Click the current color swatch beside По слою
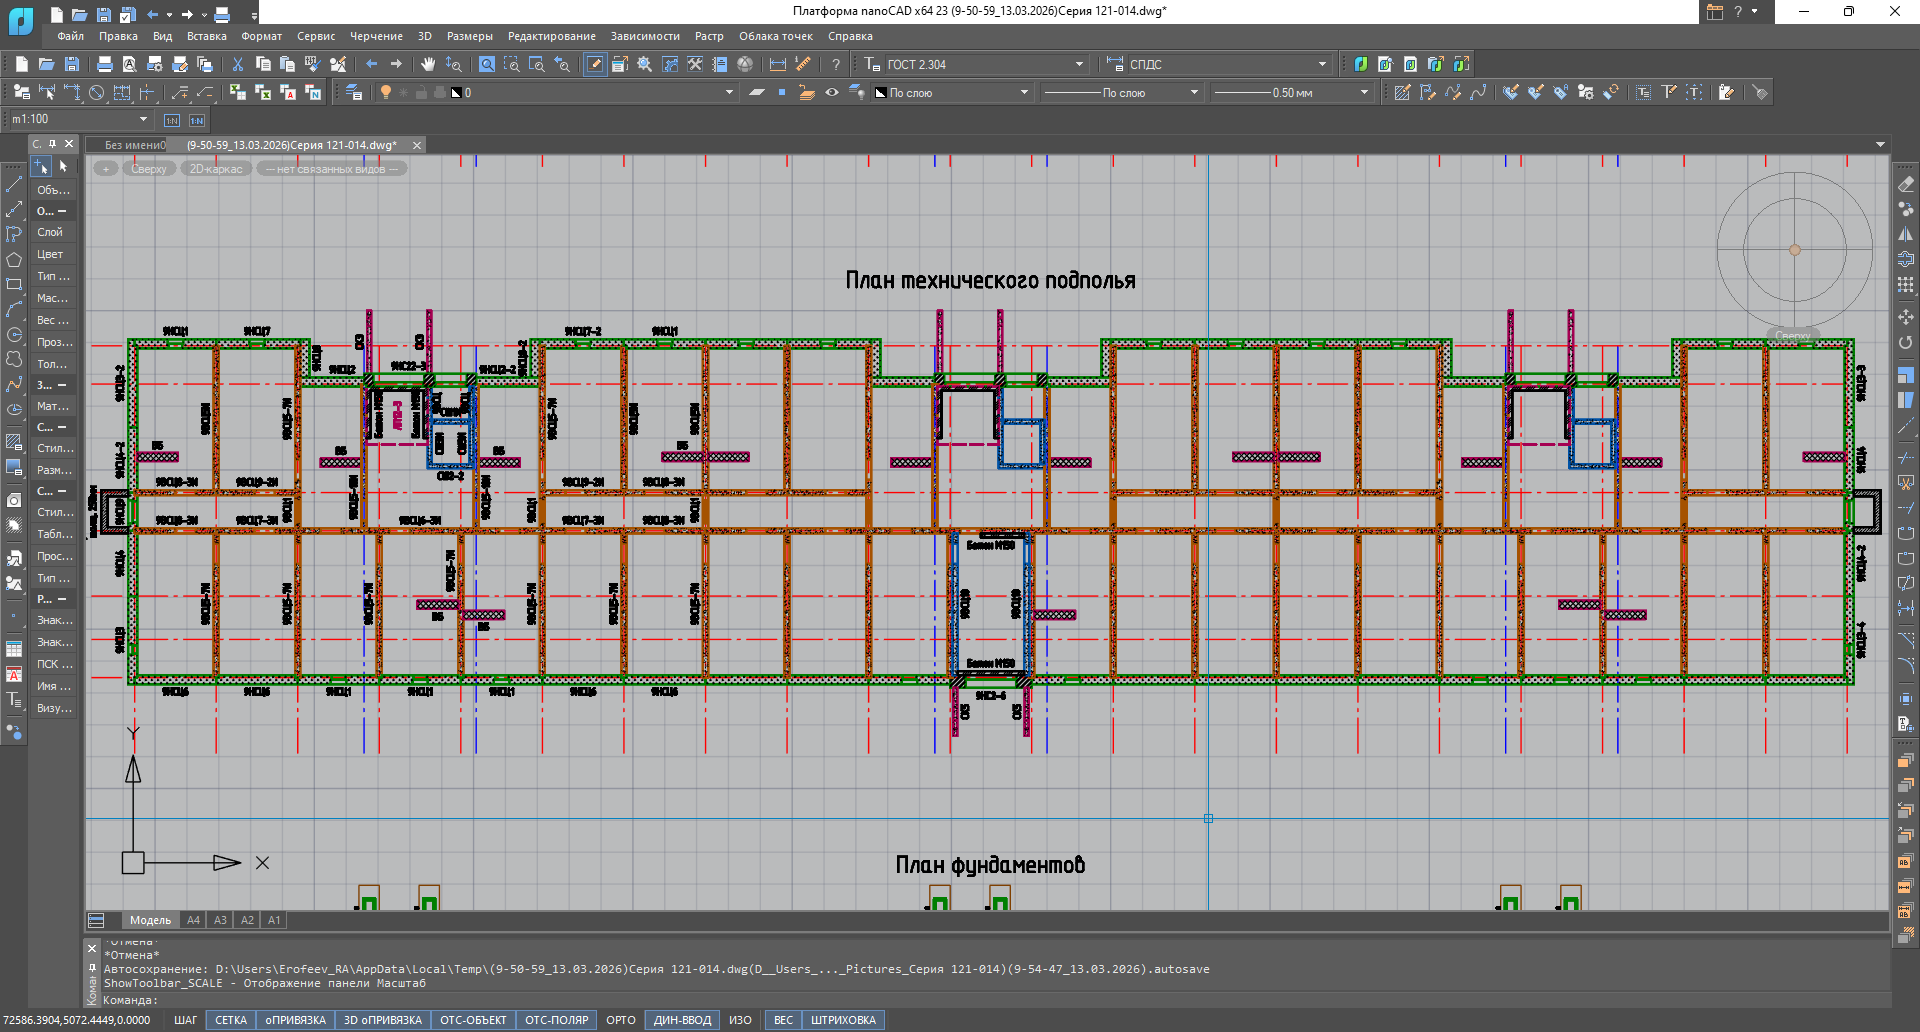This screenshot has height=1032, width=1920. click(x=881, y=93)
